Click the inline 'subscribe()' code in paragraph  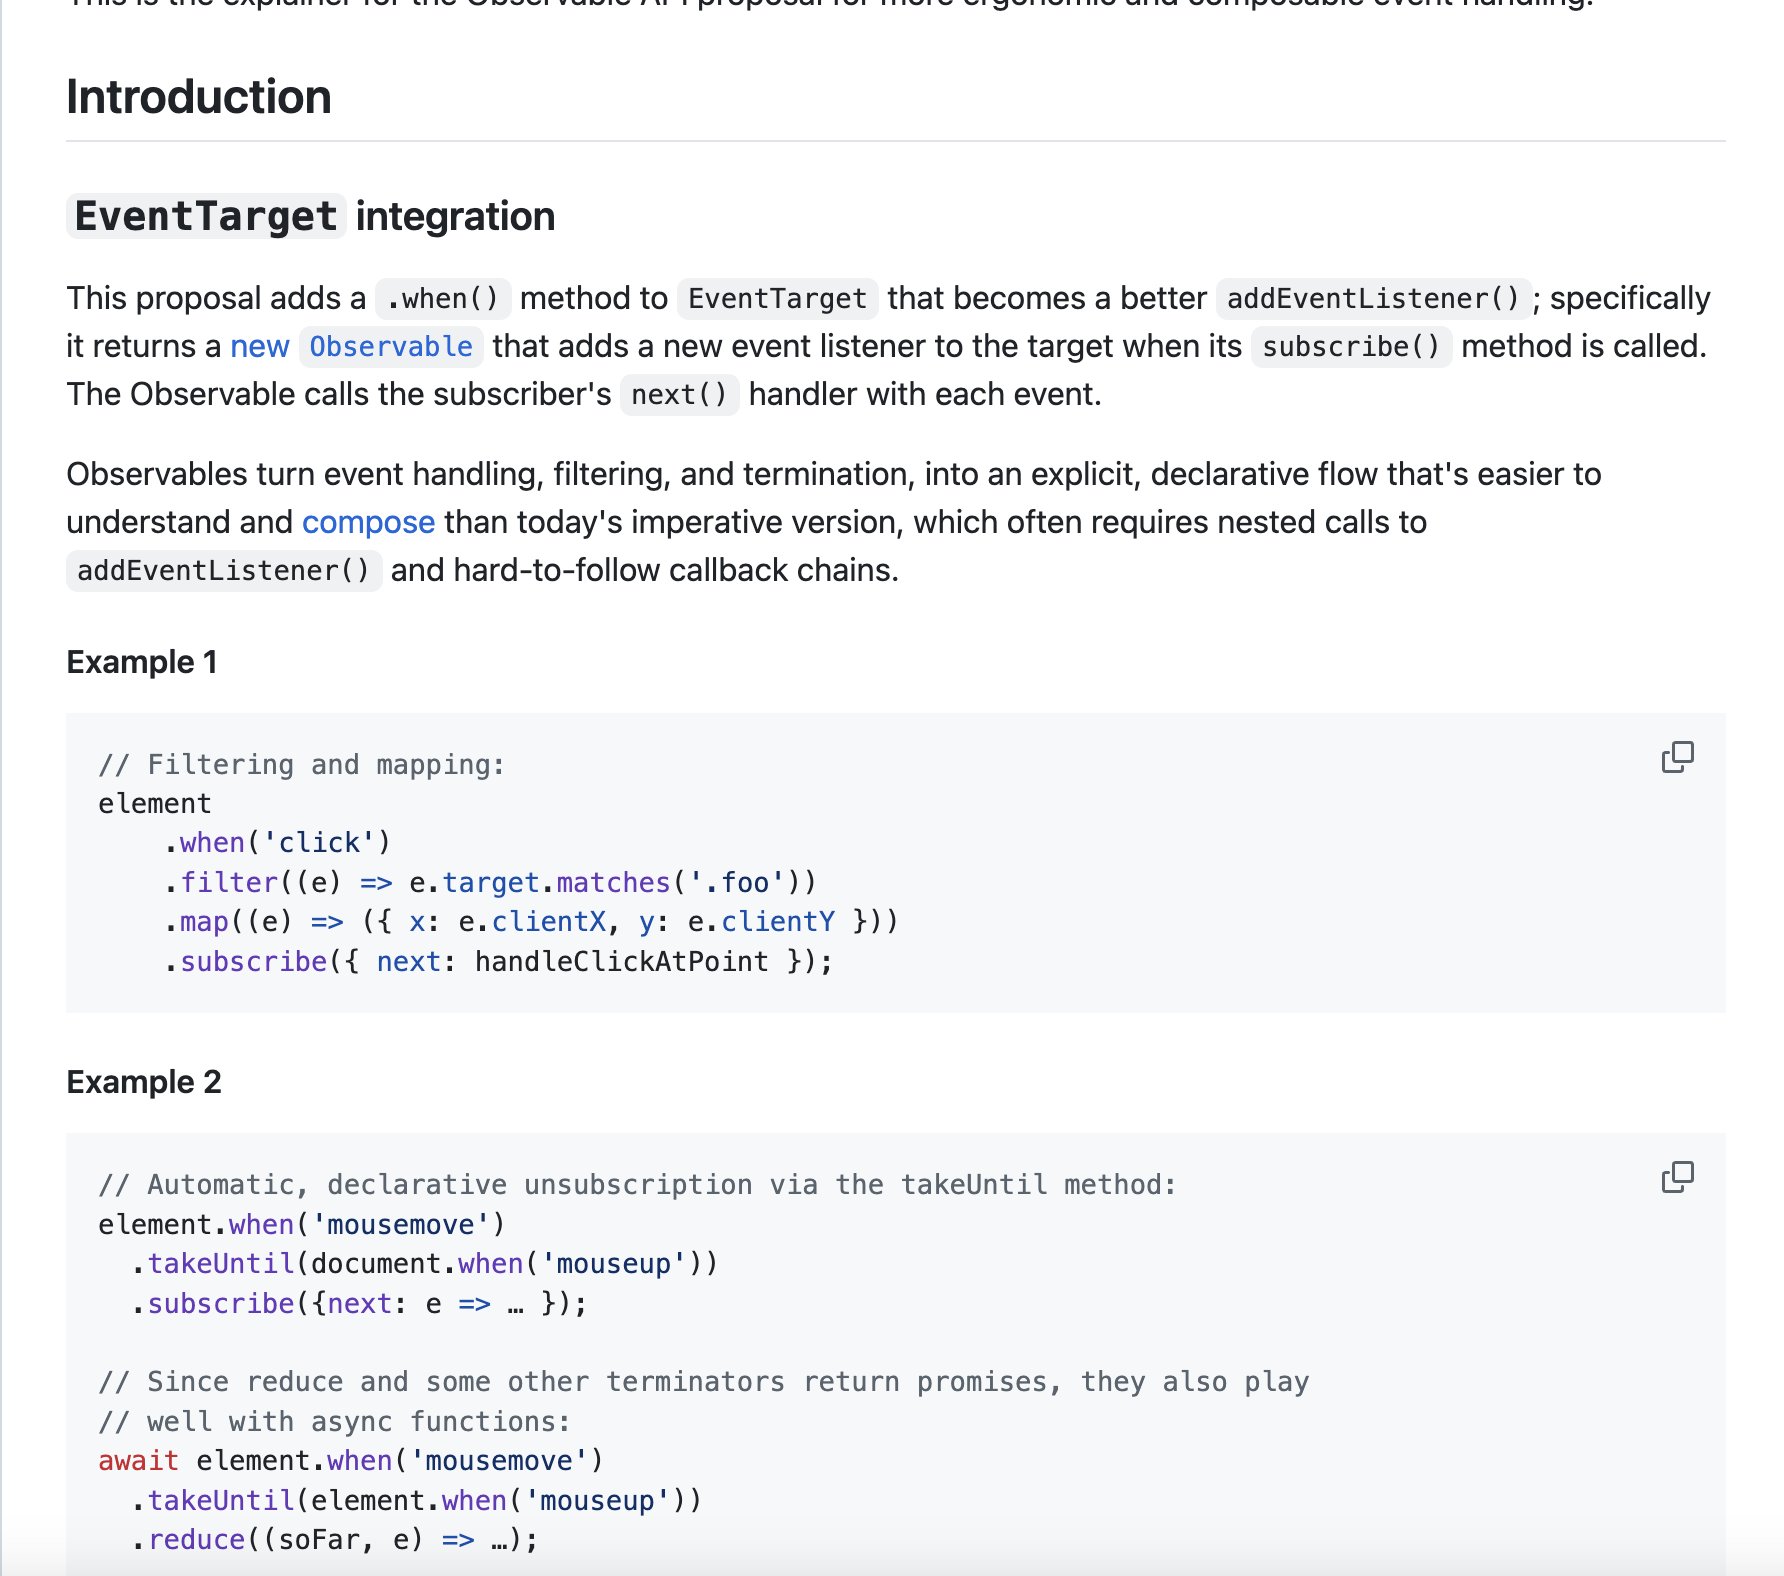1351,346
